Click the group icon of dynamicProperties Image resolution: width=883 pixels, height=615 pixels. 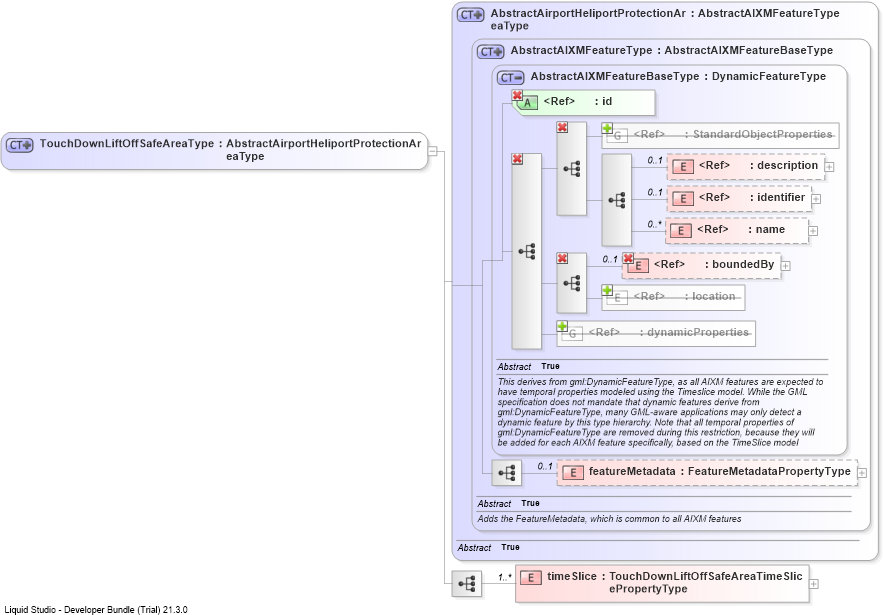click(x=573, y=333)
